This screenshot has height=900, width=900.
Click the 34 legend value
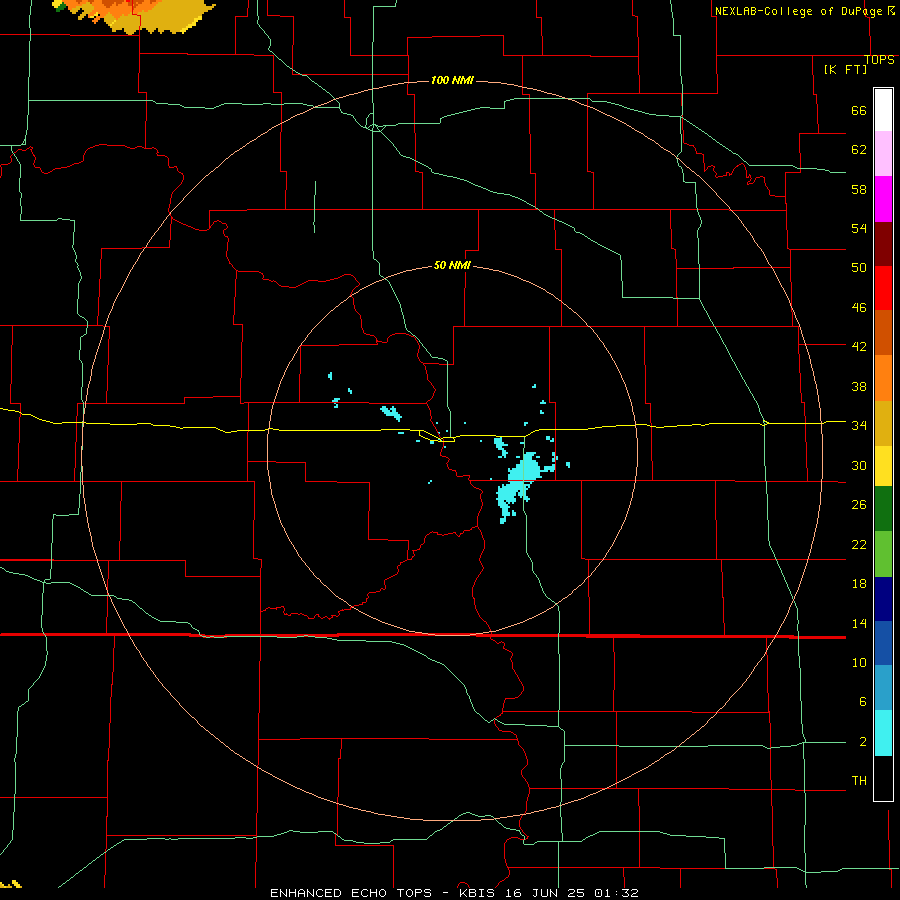pos(859,425)
